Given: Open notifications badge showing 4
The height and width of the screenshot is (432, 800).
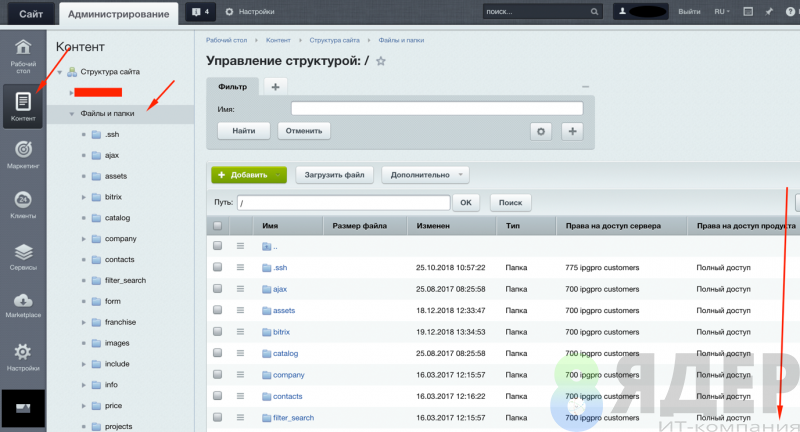Looking at the screenshot, I should point(201,12).
